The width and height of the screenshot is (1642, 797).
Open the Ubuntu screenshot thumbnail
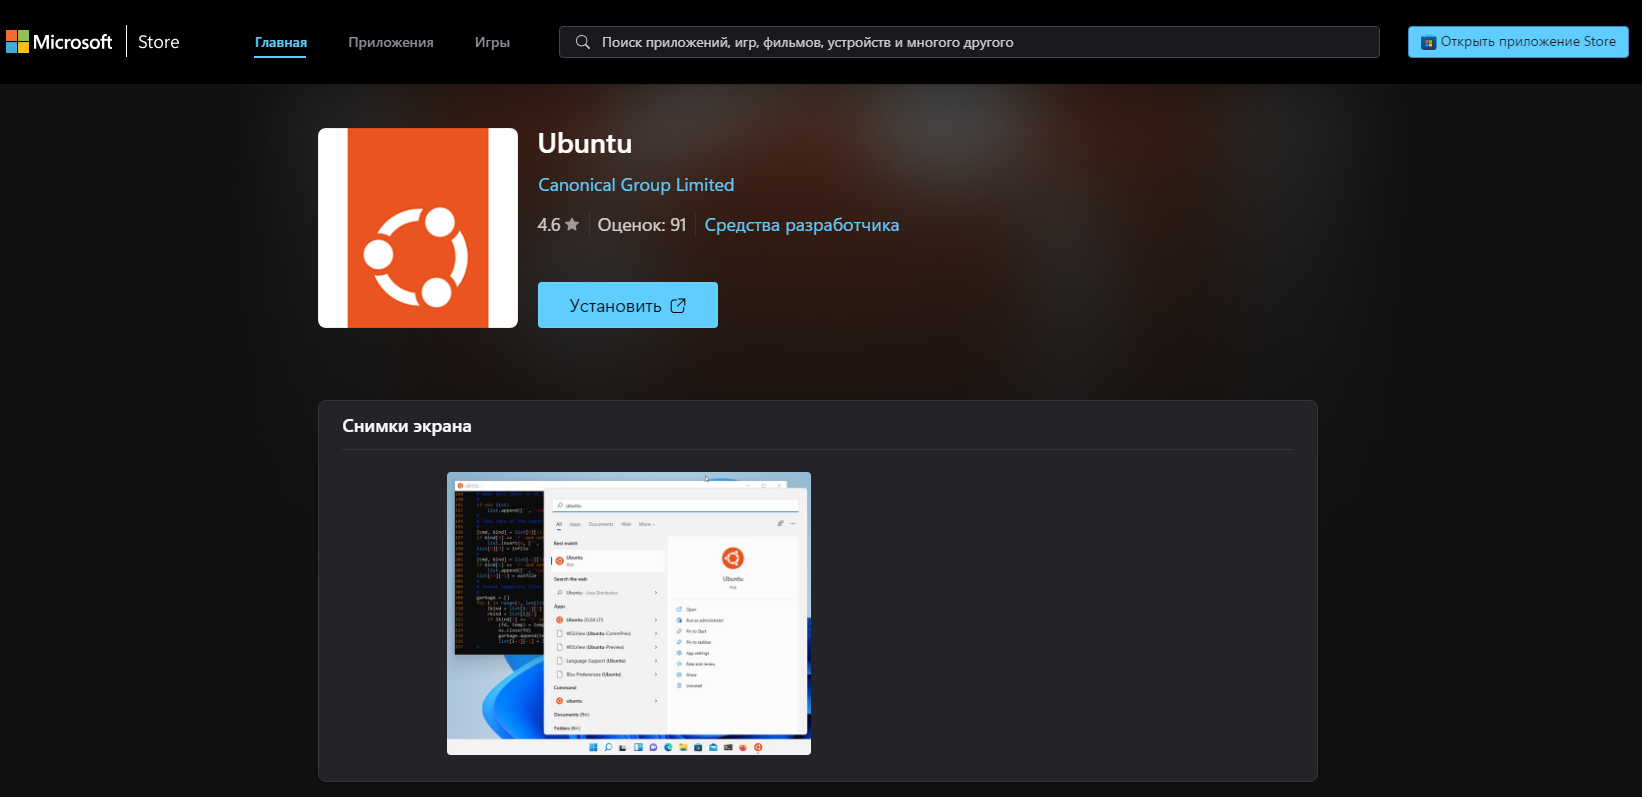(629, 613)
